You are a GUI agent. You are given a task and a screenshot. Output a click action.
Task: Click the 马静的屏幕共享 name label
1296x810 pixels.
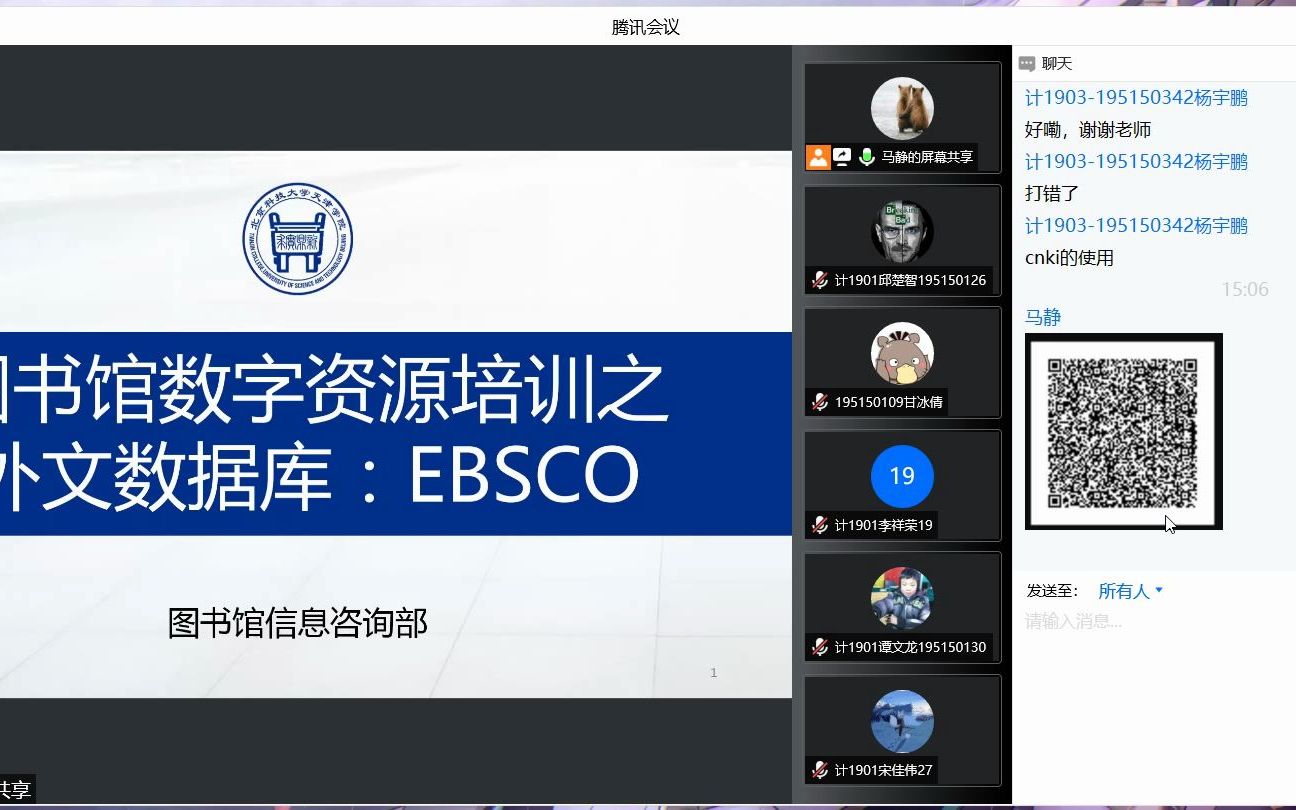(x=927, y=157)
